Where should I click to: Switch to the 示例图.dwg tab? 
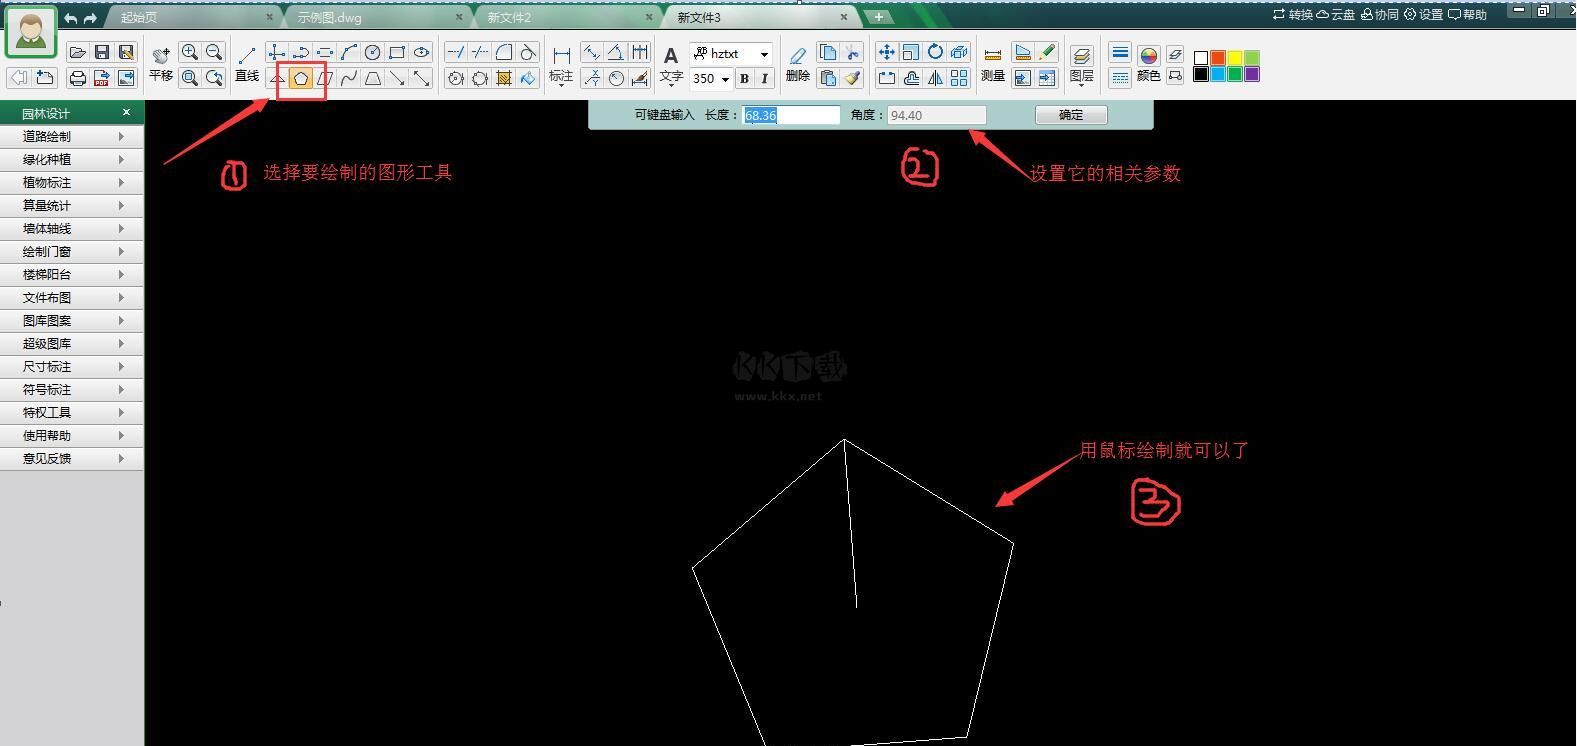click(x=330, y=18)
